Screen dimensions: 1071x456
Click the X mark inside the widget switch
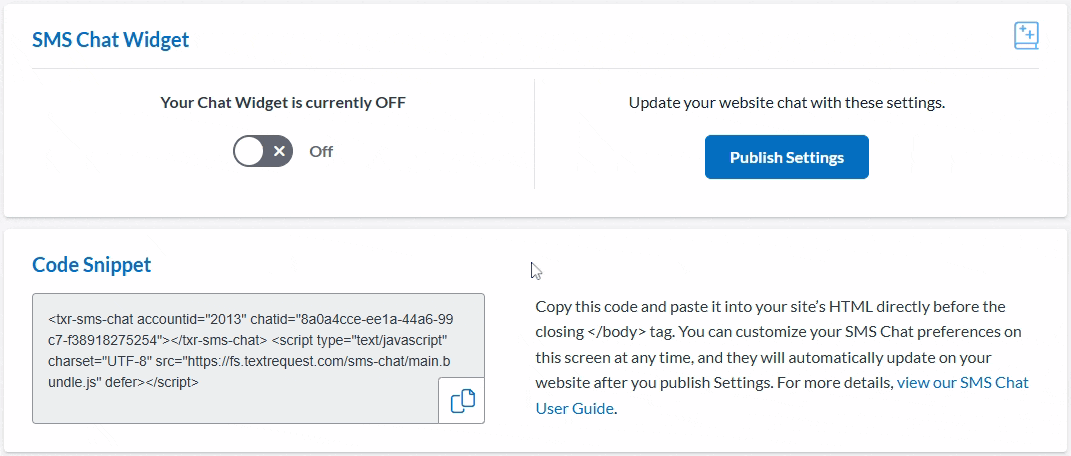point(280,152)
